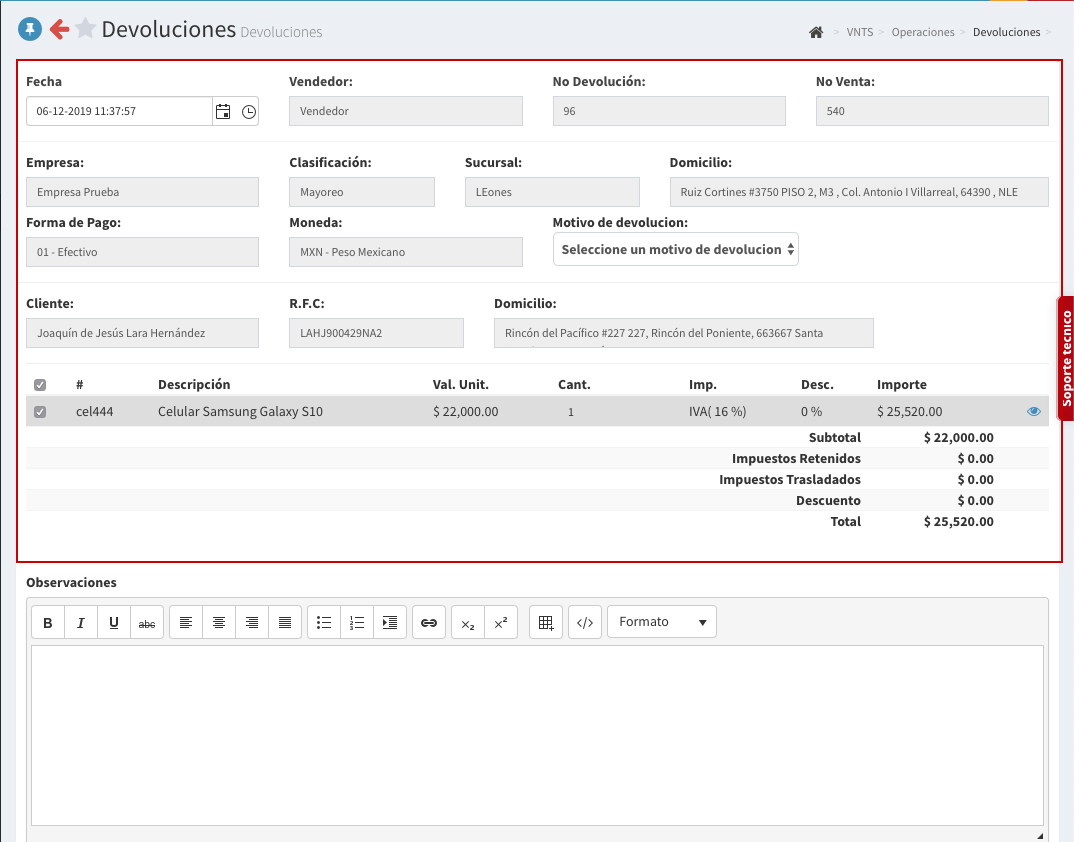The height and width of the screenshot is (842, 1074).
Task: Uncheck the cel444 row checkbox
Action: point(40,412)
